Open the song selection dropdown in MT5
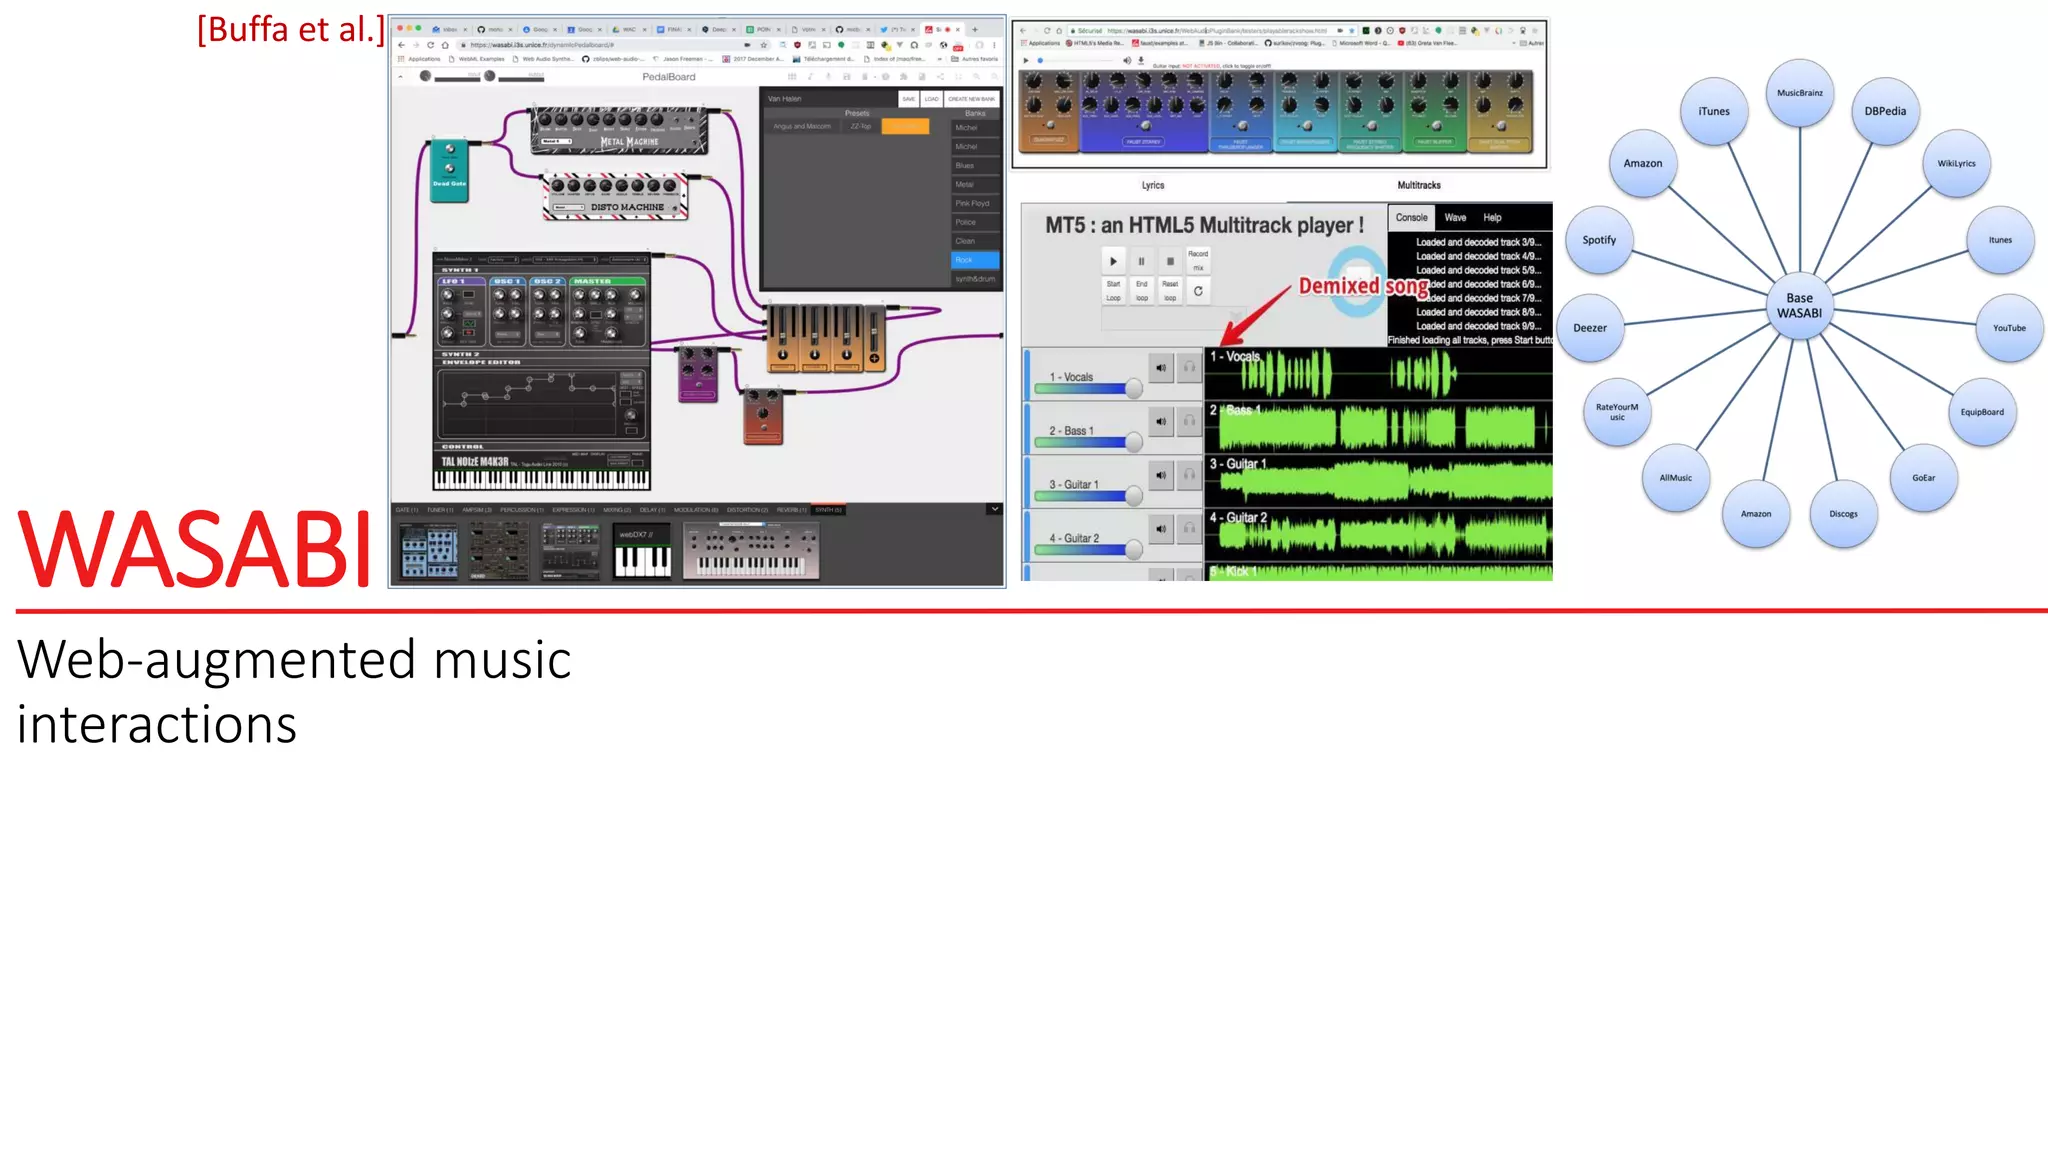Viewport: 2048px width, 1152px height. point(1174,319)
